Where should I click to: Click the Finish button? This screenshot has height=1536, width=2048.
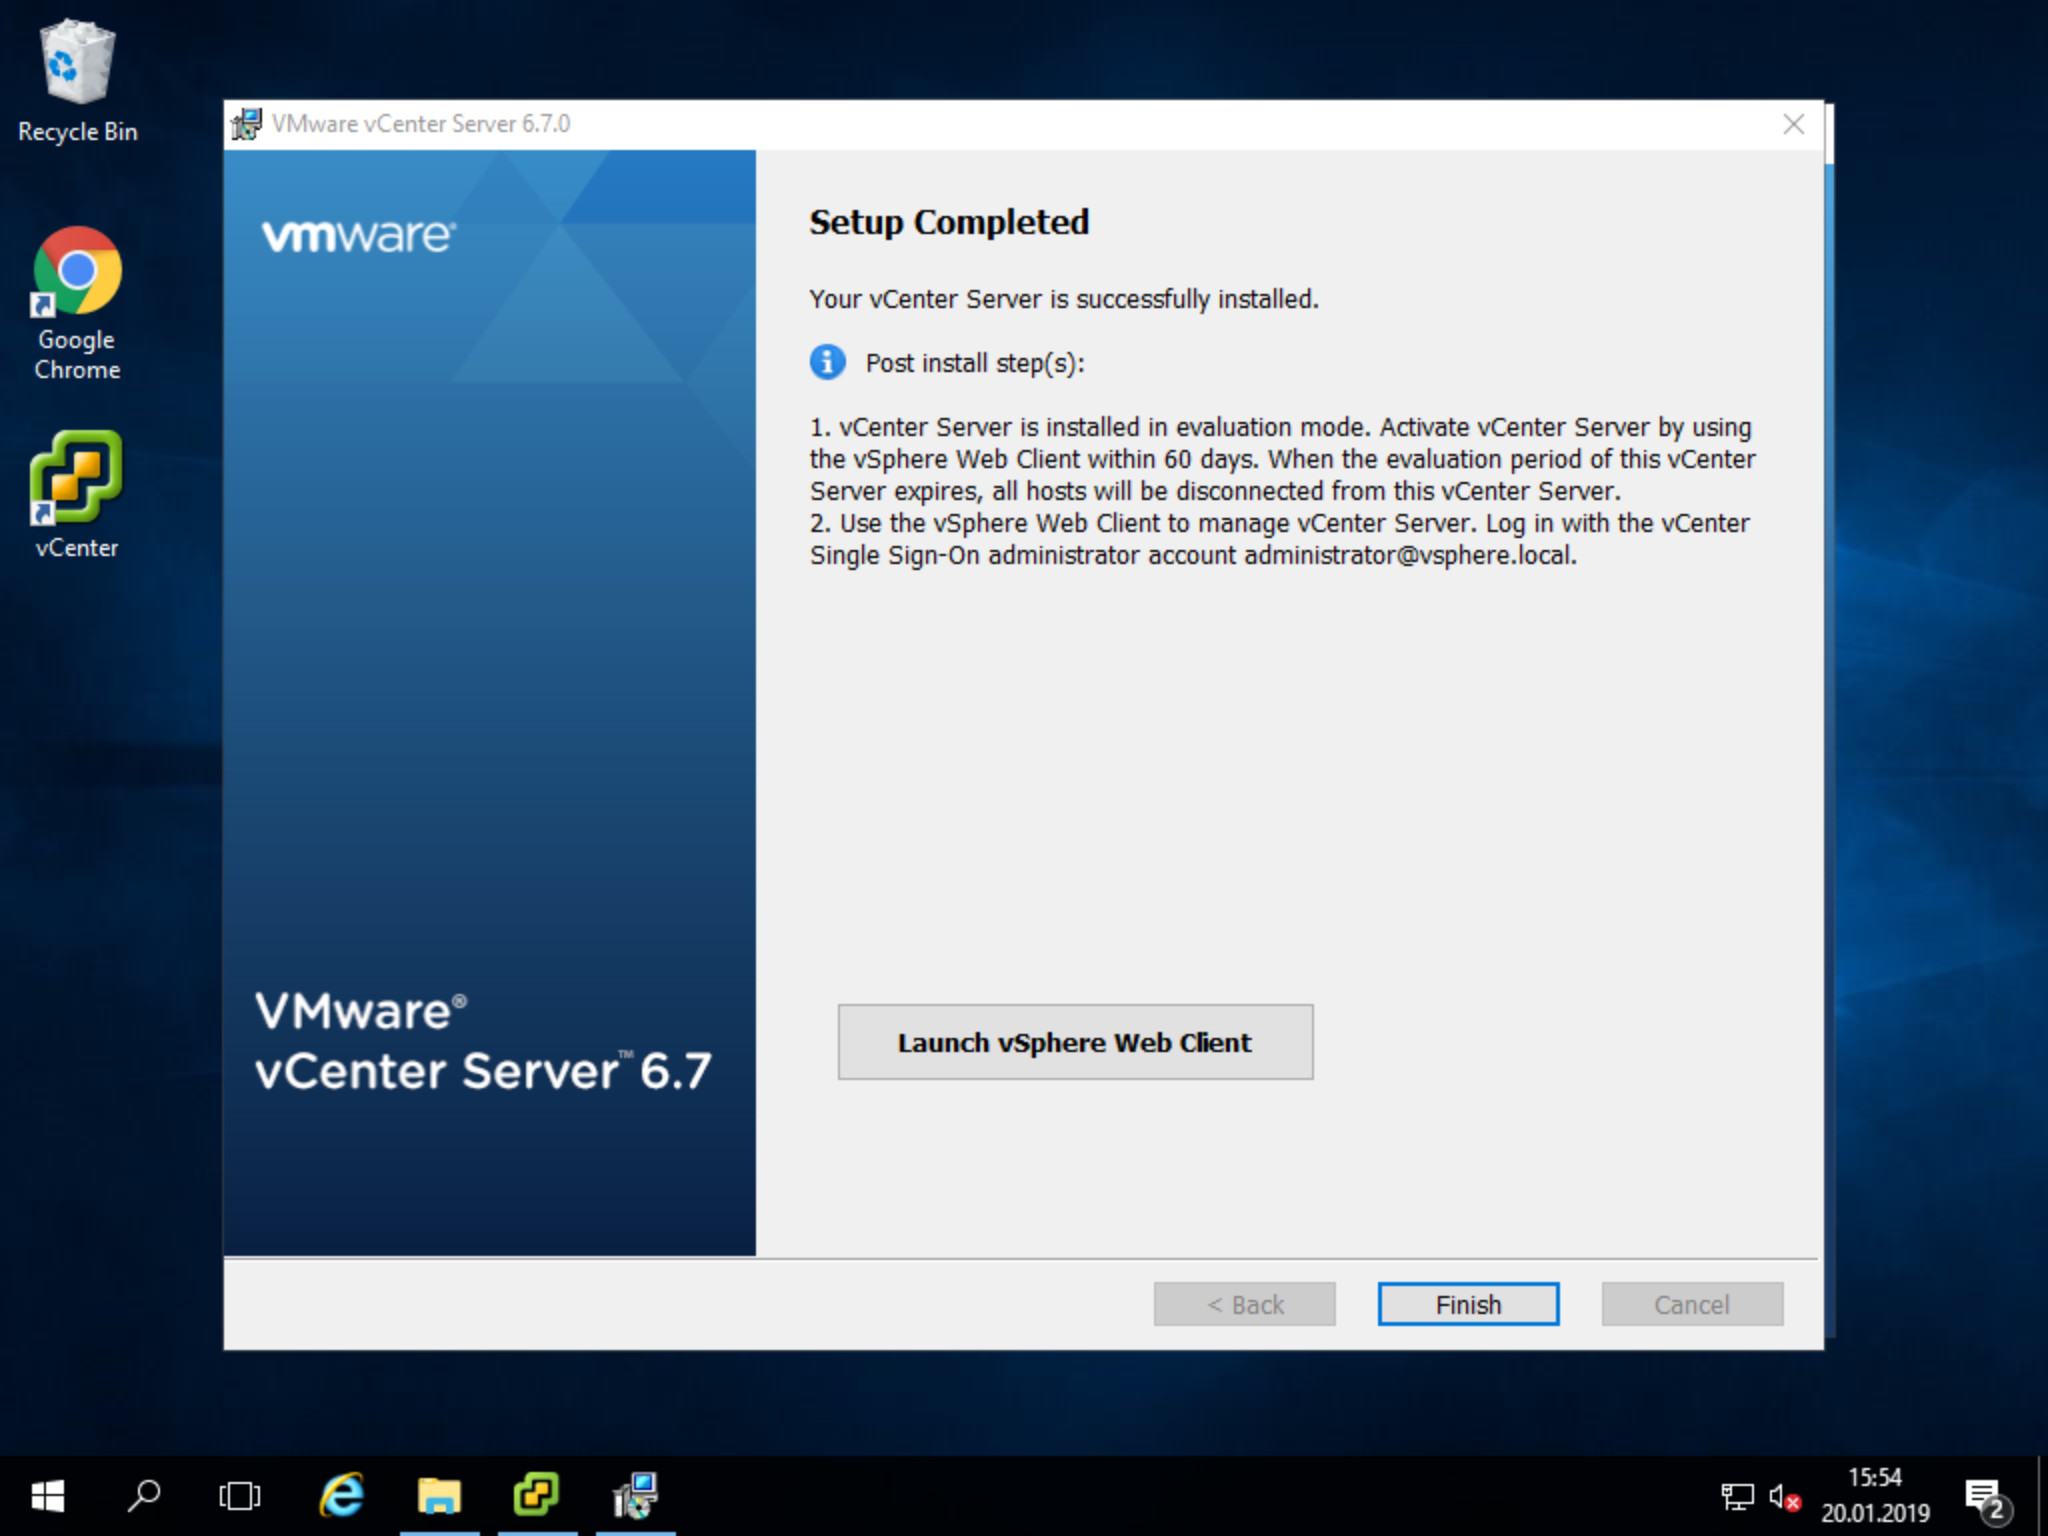[1467, 1304]
